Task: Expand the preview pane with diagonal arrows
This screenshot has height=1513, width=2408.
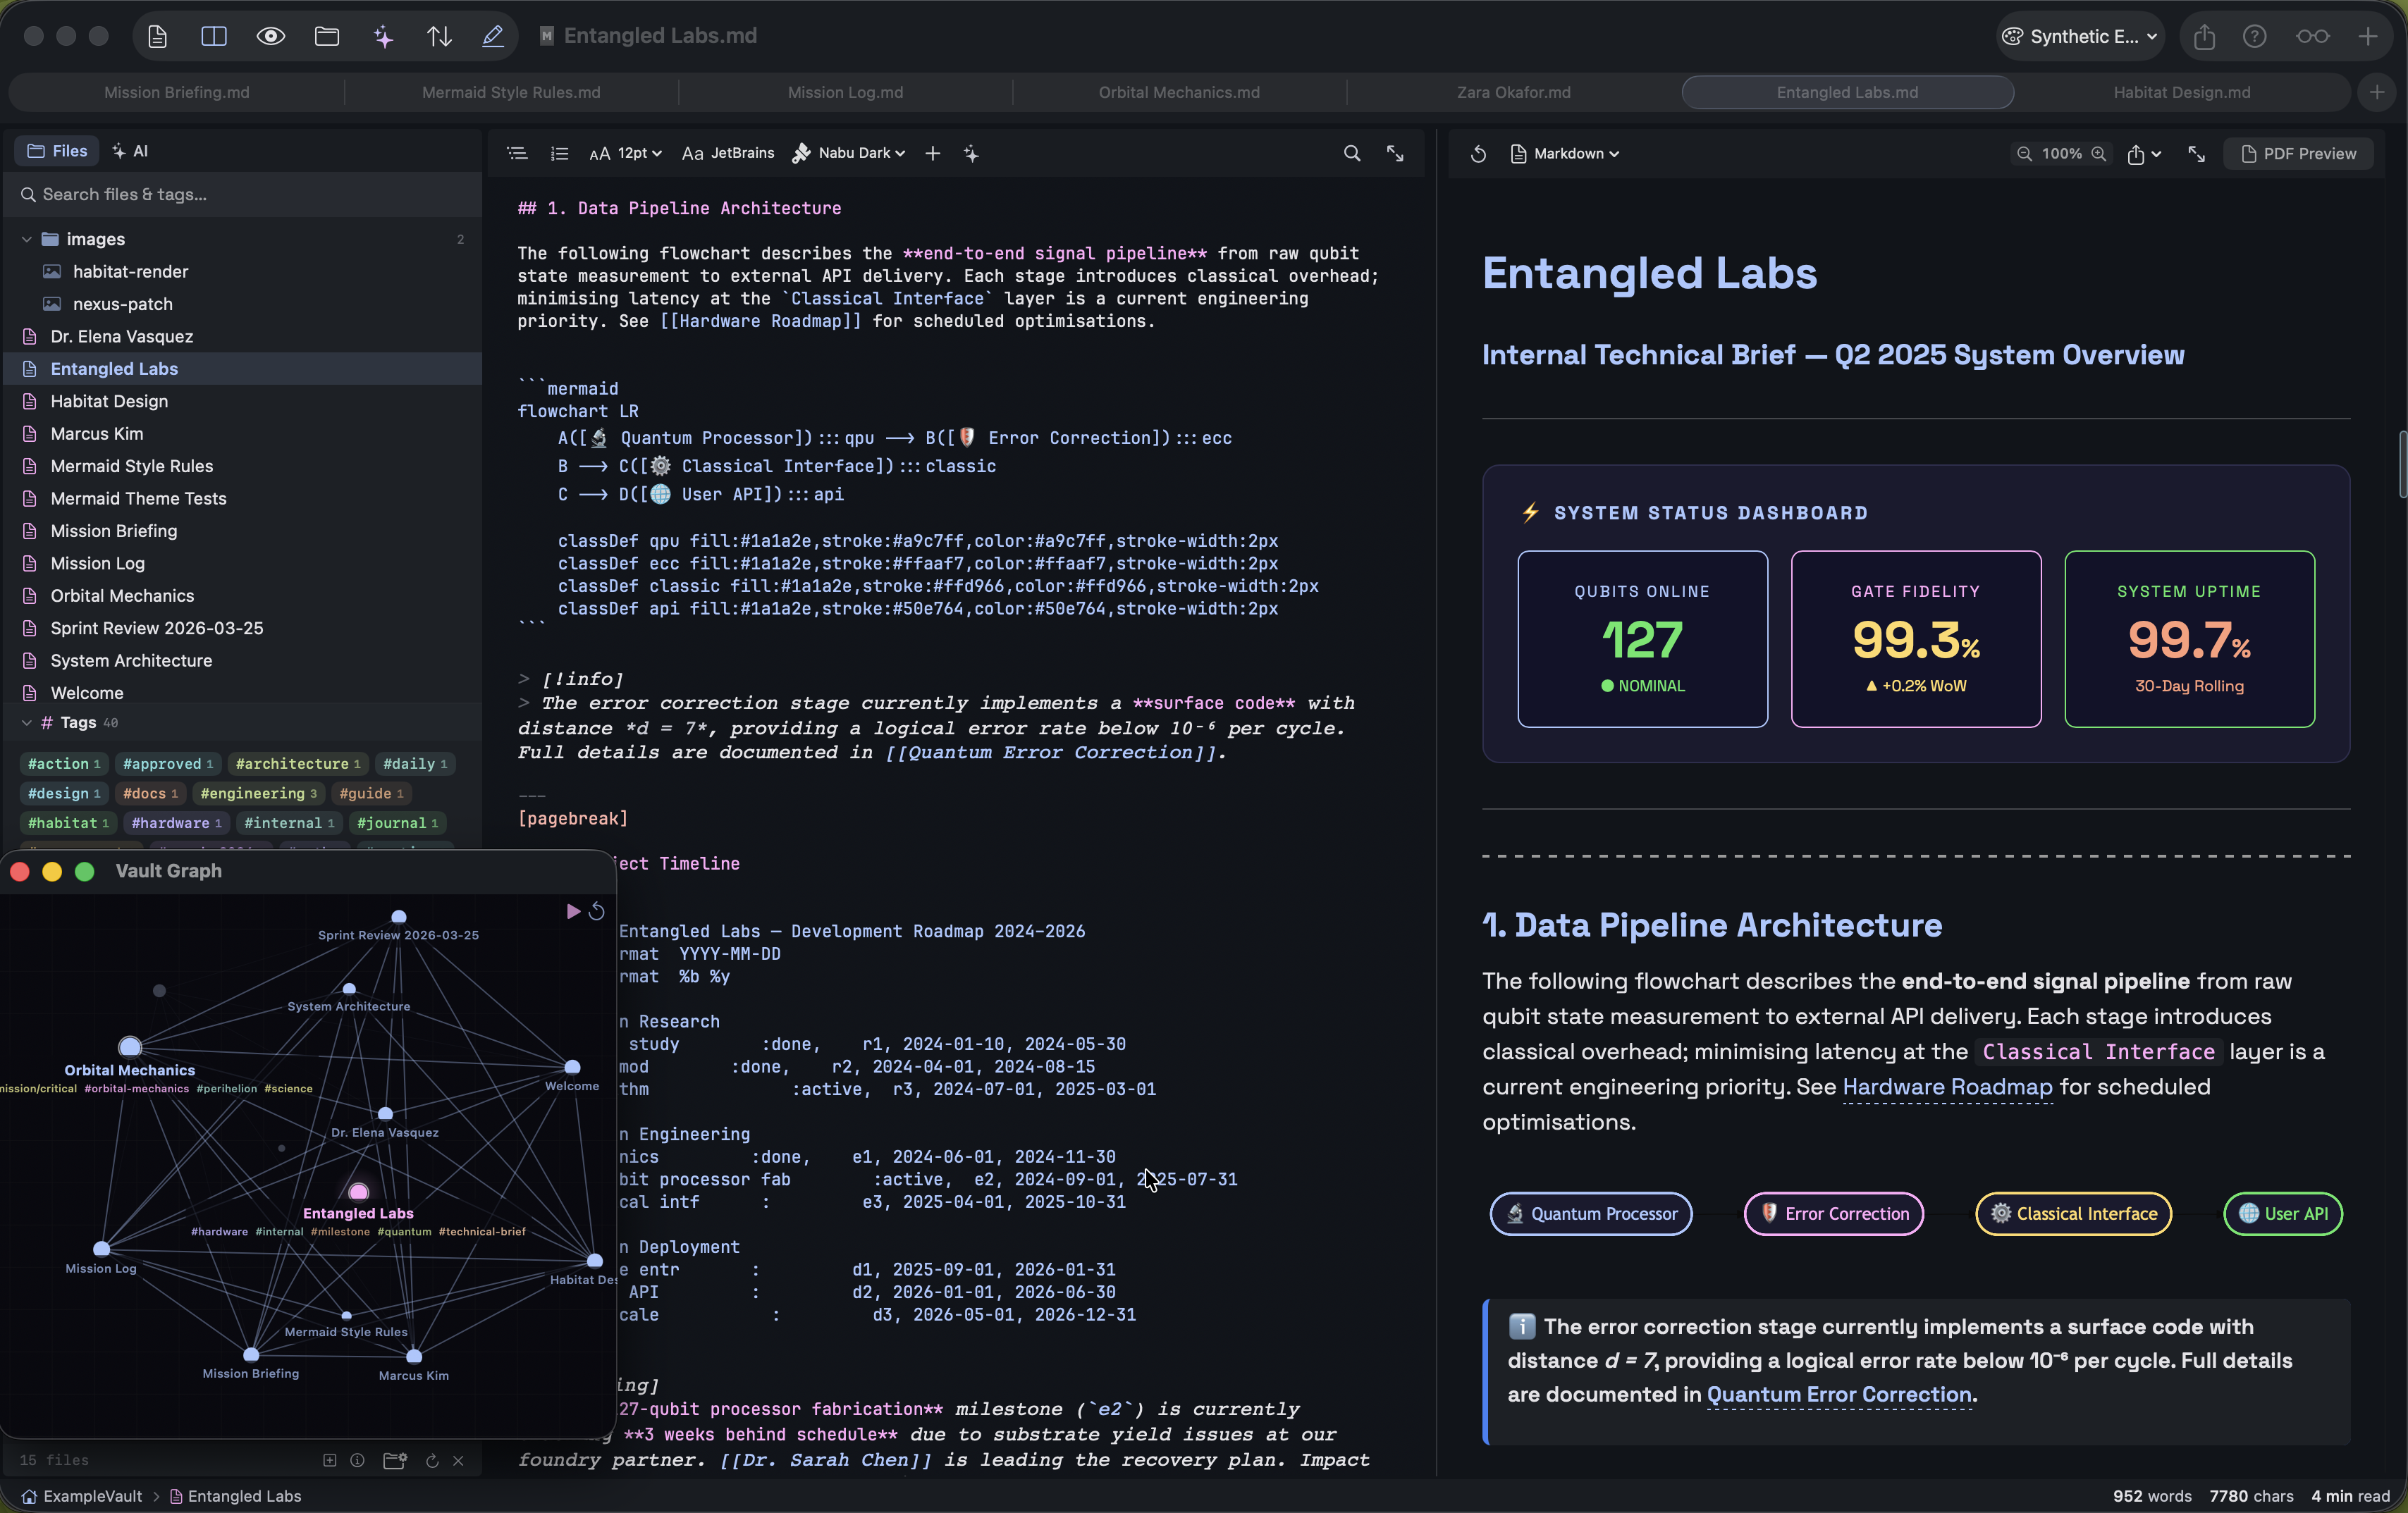Action: tap(2196, 153)
